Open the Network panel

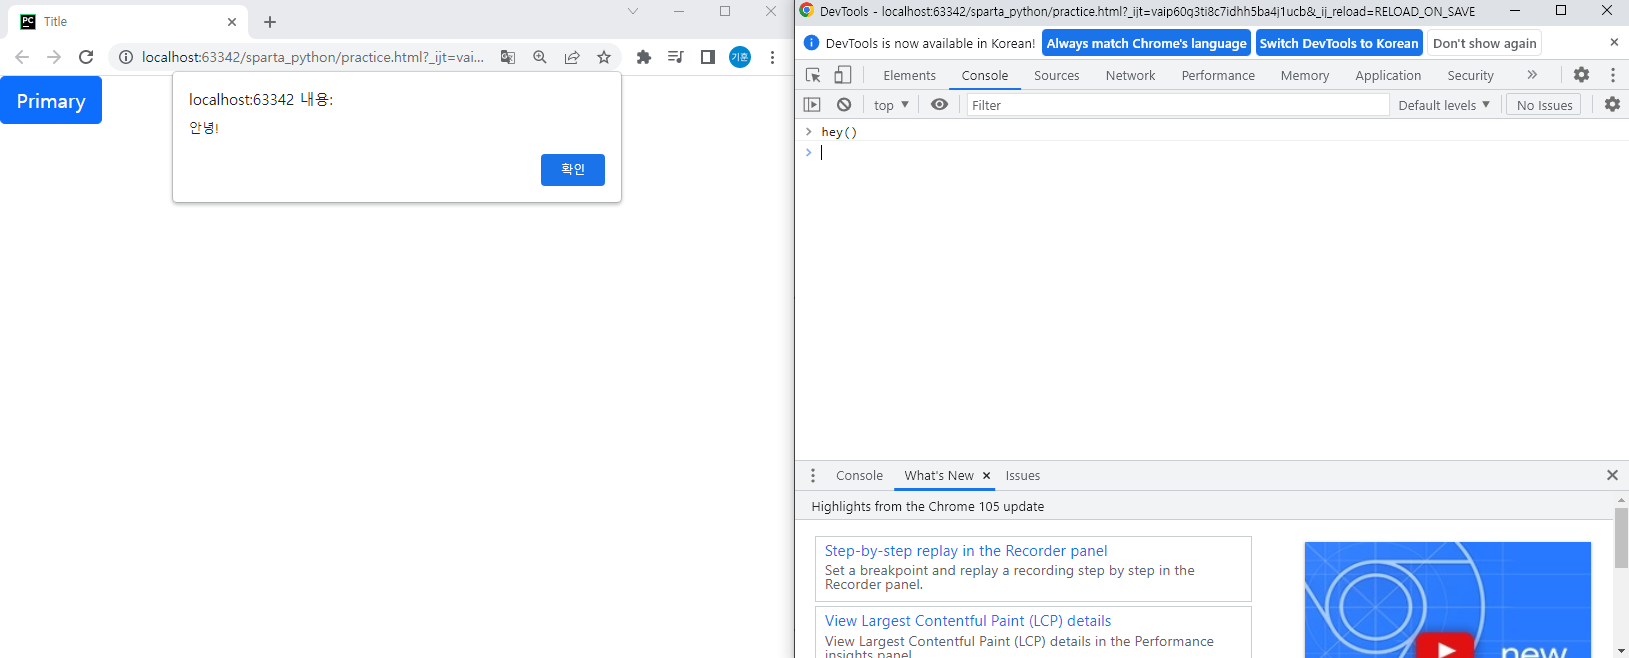point(1131,75)
